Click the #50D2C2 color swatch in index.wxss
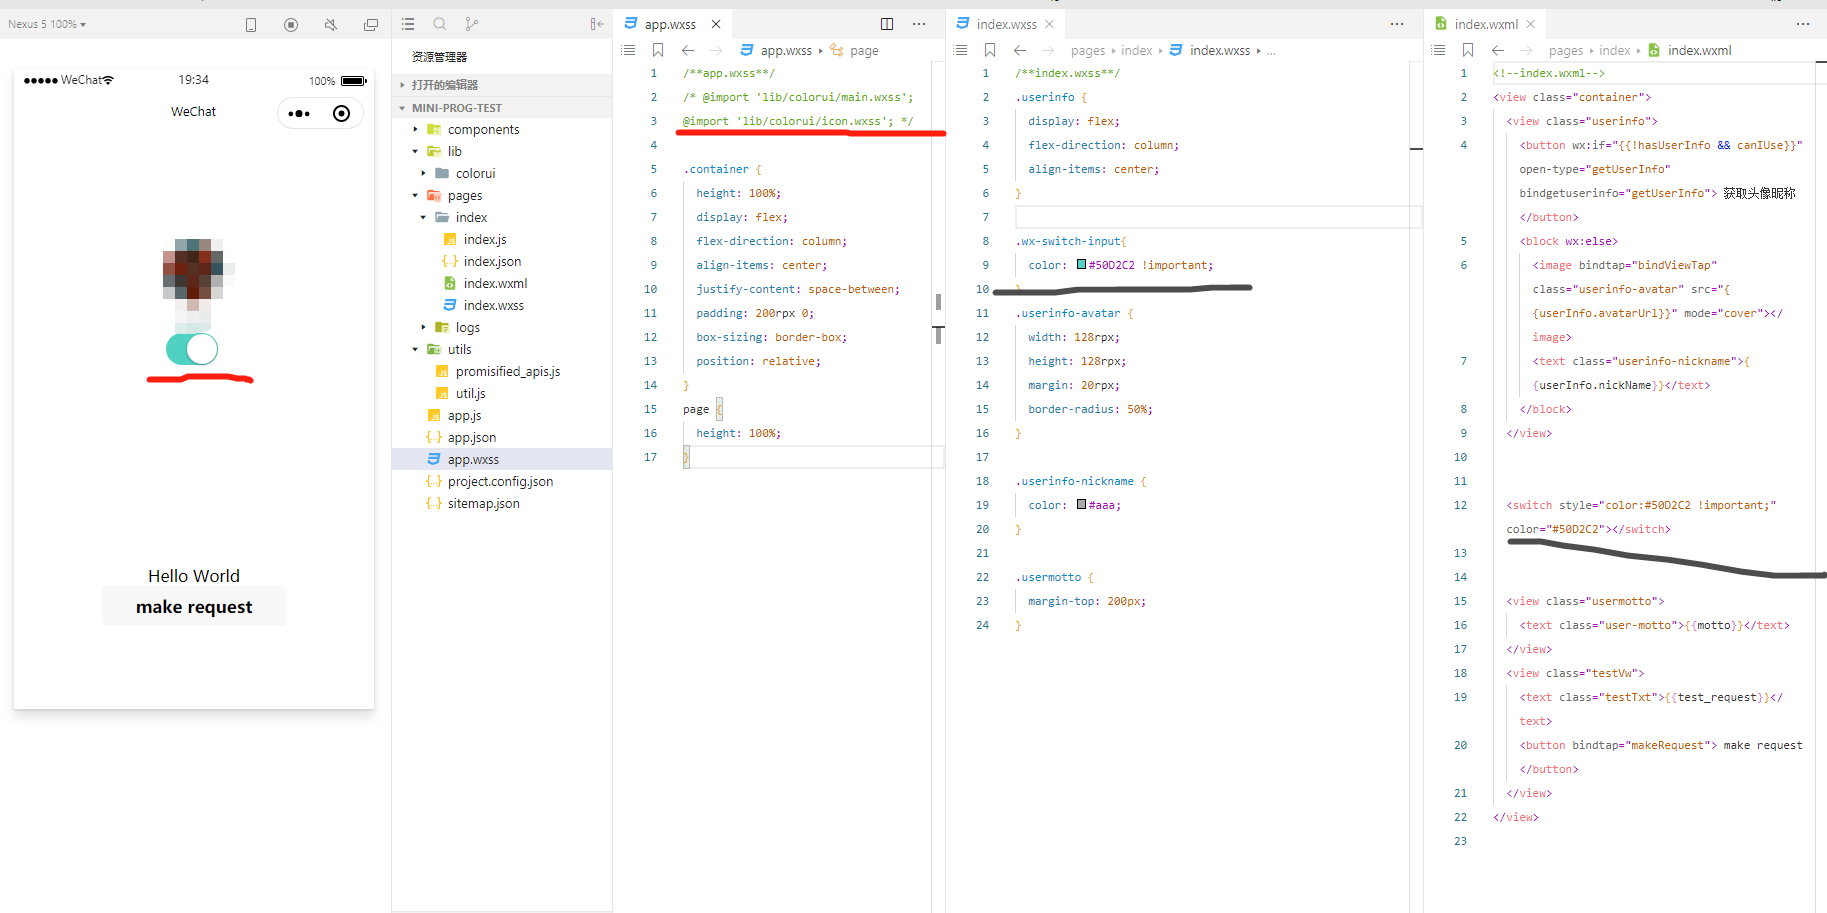The image size is (1827, 913). pos(1081,265)
